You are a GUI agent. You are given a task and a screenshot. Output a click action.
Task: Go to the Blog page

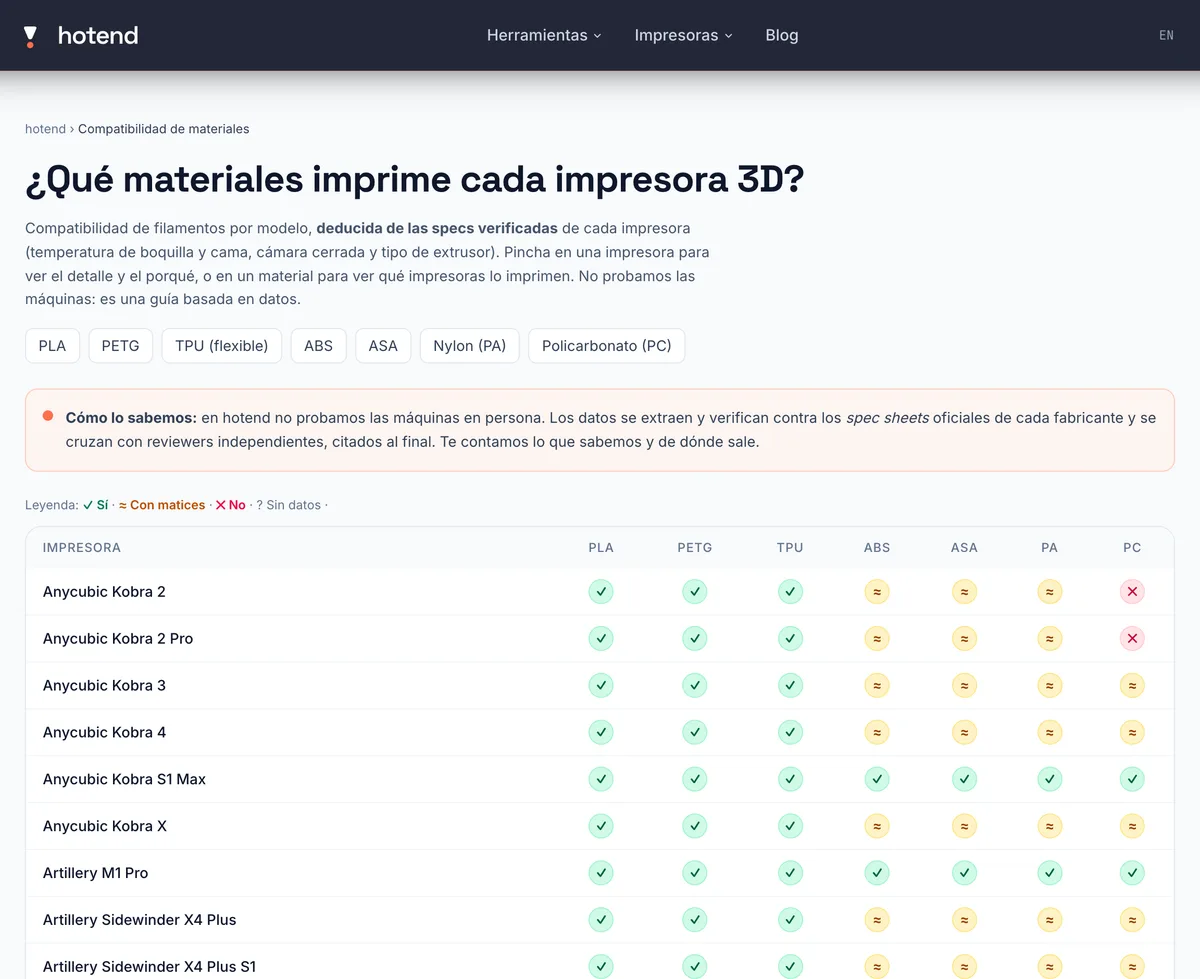[x=782, y=35]
